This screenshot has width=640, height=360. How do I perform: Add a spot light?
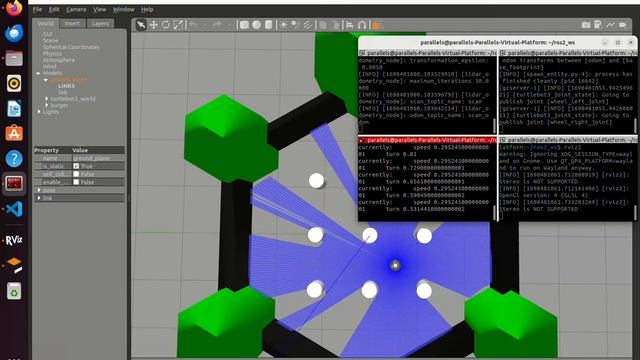[x=295, y=25]
